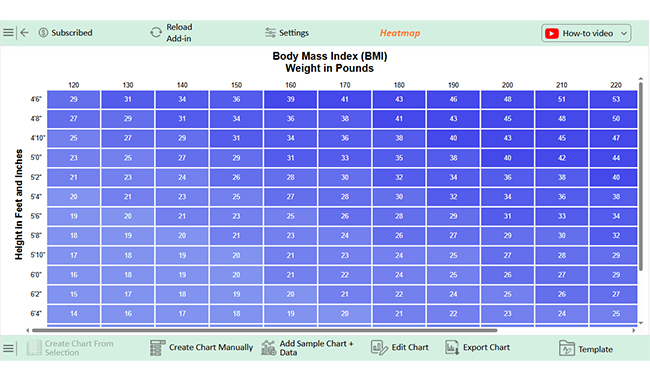
Task: Click the Reload Add-in refresh icon
Action: click(156, 32)
